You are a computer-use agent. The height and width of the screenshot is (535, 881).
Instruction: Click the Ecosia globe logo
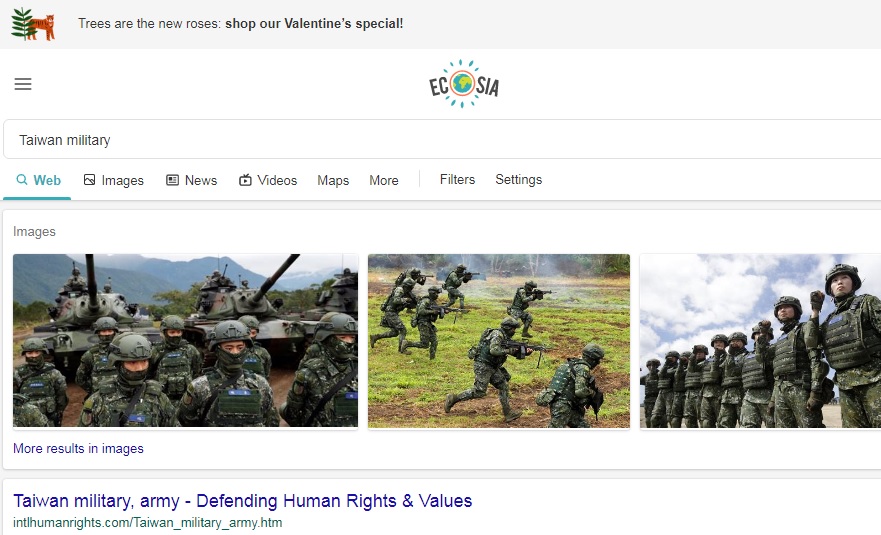pyautogui.click(x=464, y=84)
